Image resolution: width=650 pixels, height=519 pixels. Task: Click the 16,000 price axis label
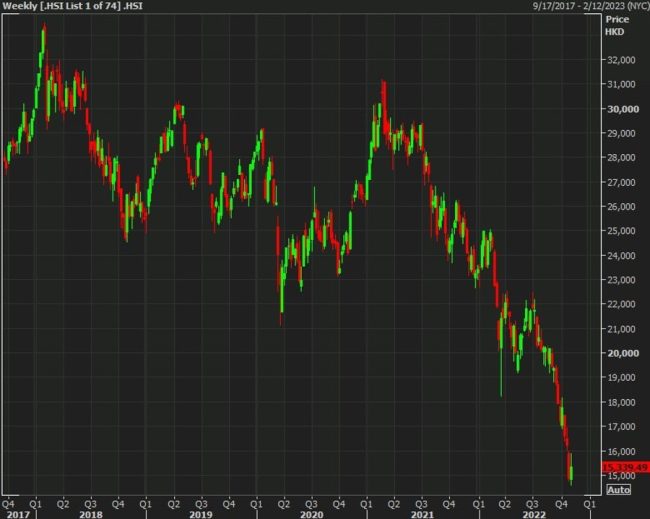[x=621, y=451]
